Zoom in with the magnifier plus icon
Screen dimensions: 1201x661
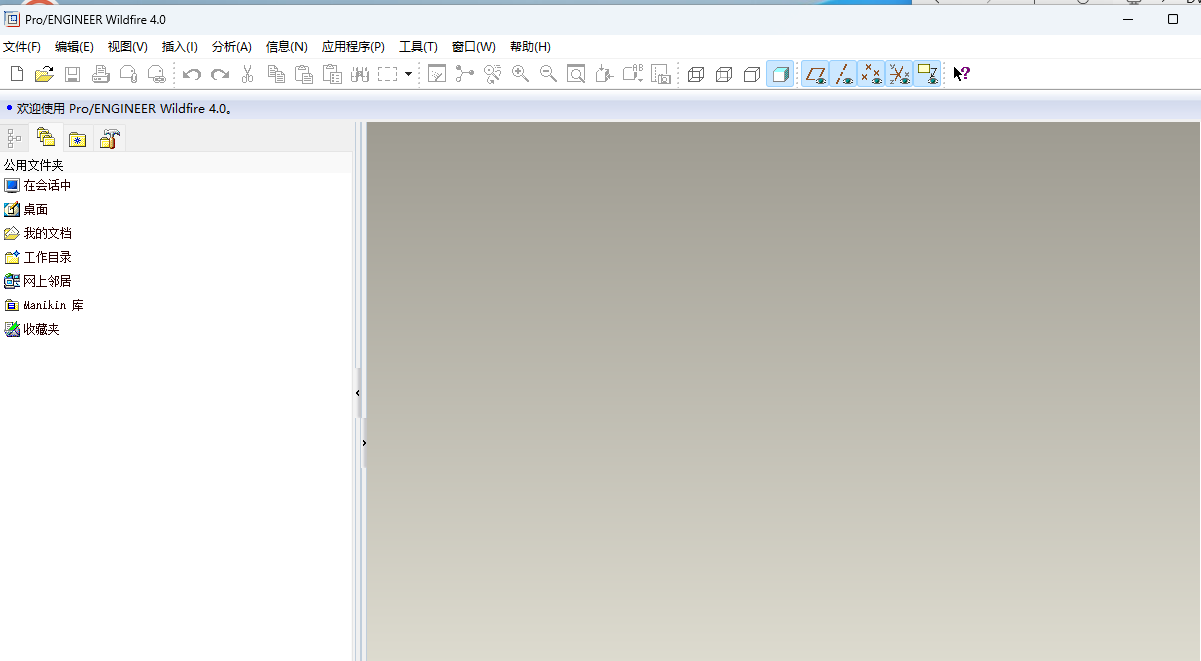click(520, 74)
